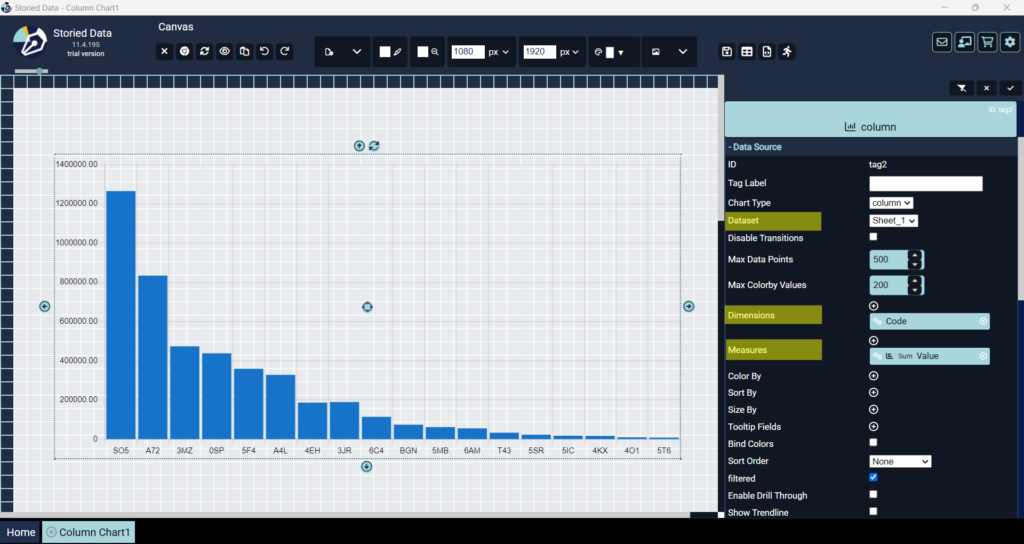Open the Dataset Sheet_1 dropdown
This screenshot has height=544, width=1024.
pos(894,220)
